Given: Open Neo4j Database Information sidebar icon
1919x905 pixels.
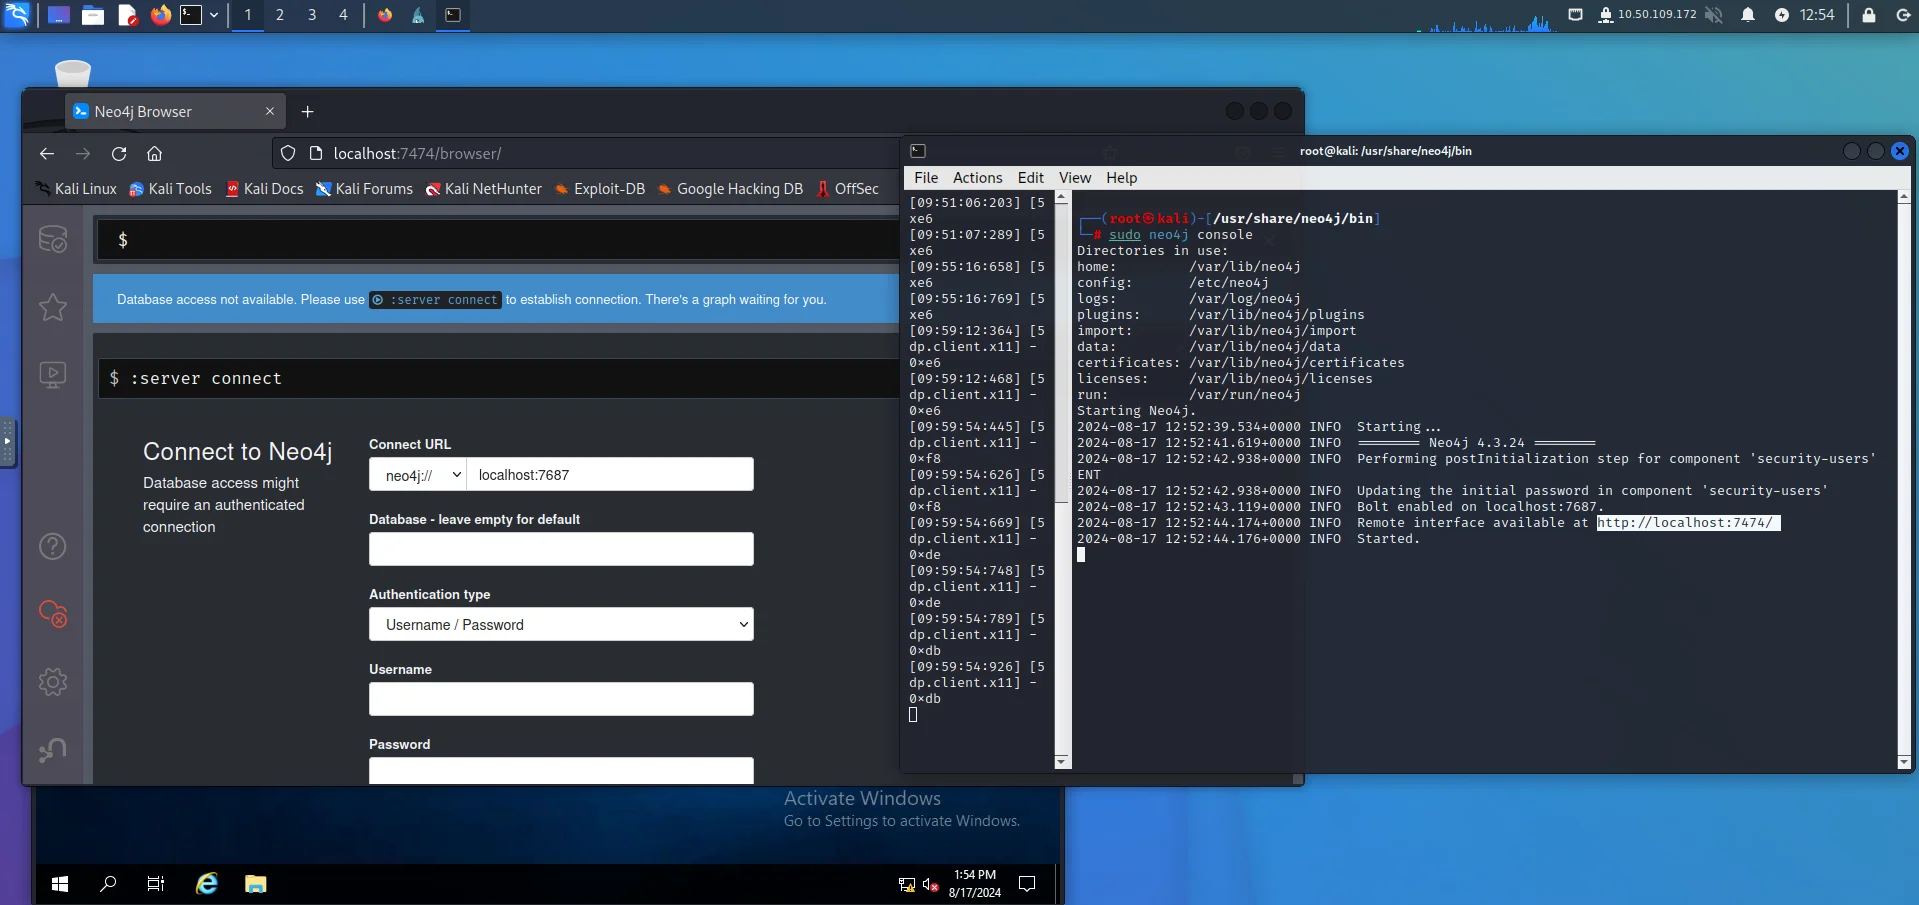Looking at the screenshot, I should point(53,239).
